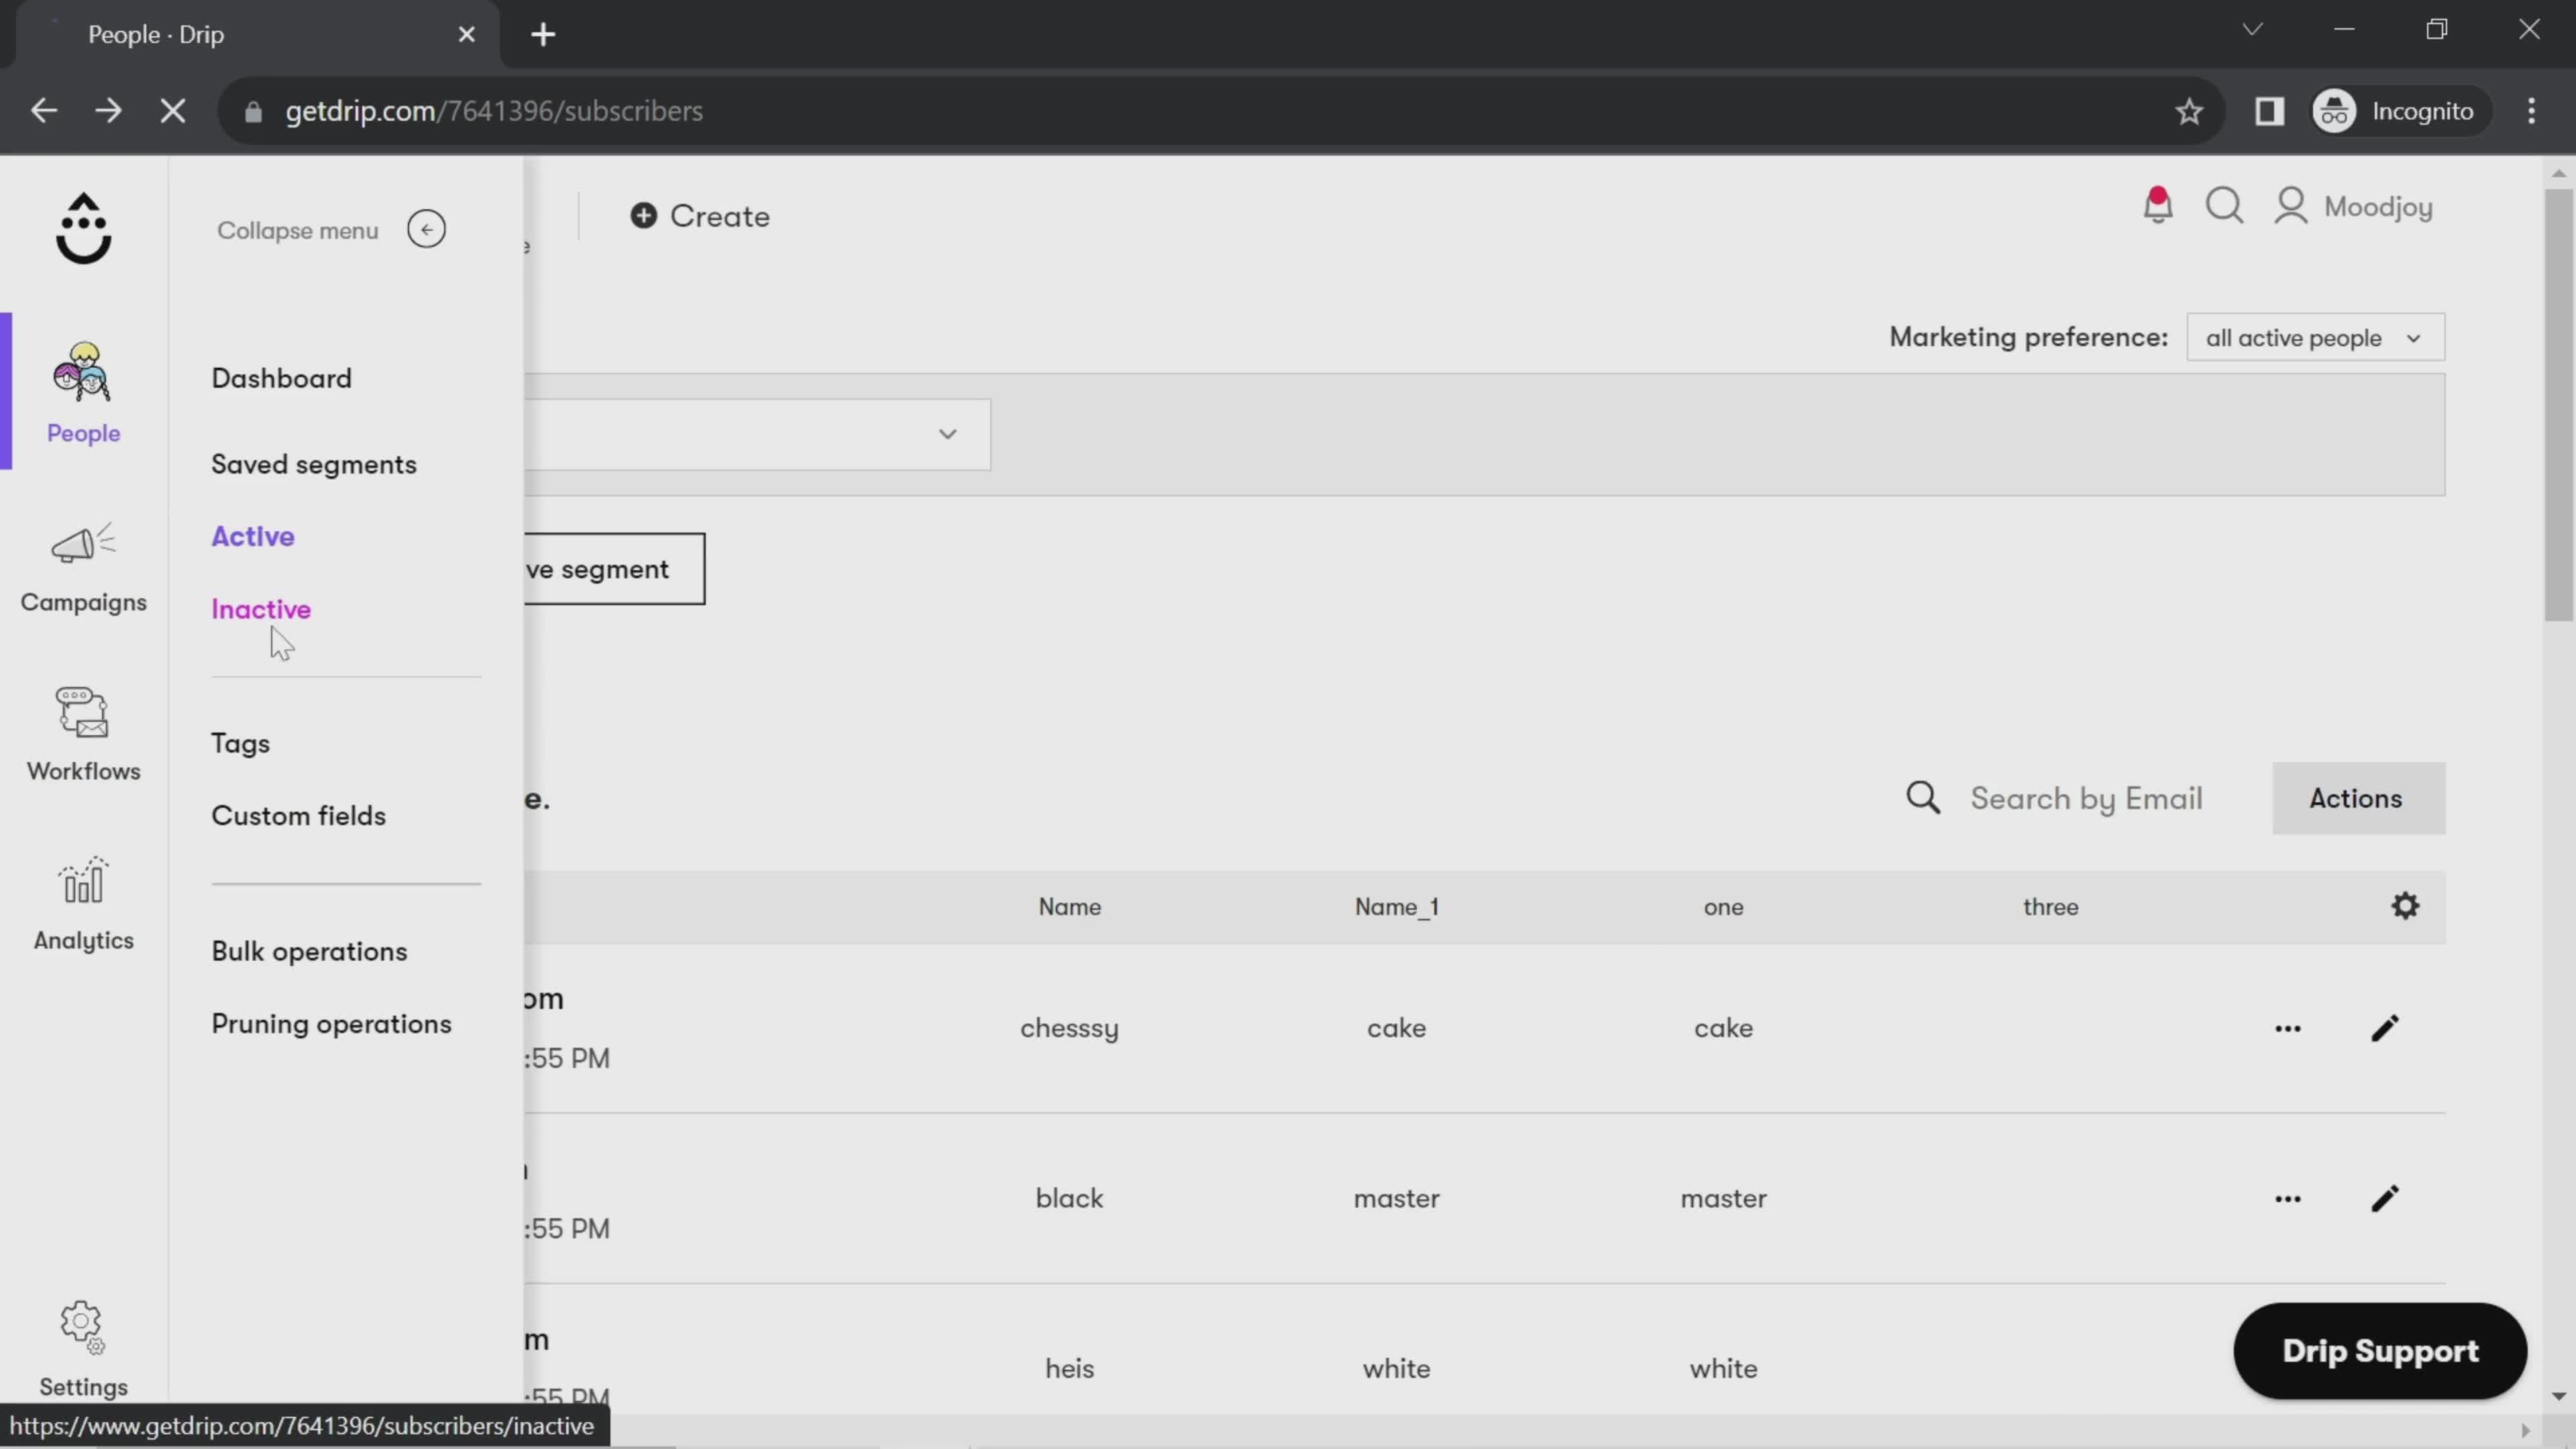
Task: Select the Inactive subscribers filter
Action: coord(260,607)
